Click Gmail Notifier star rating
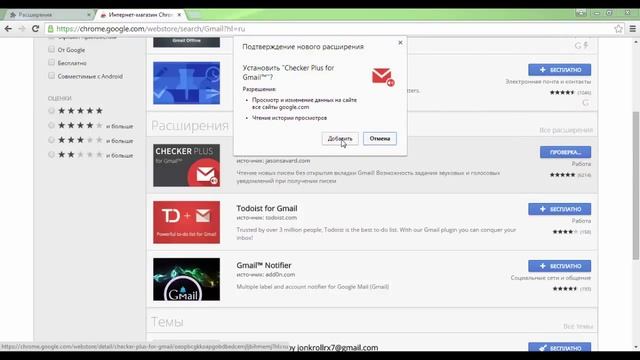640x360 pixels. pyautogui.click(x=565, y=289)
